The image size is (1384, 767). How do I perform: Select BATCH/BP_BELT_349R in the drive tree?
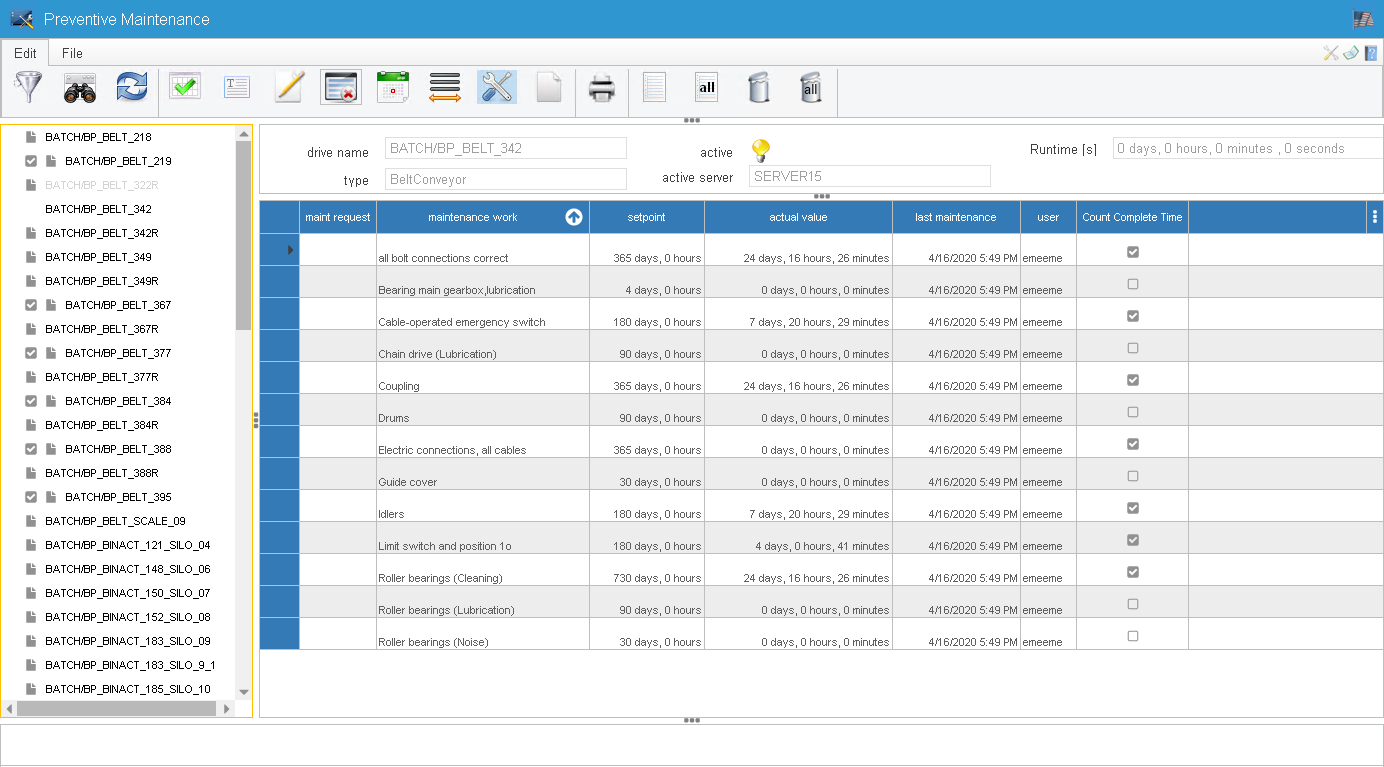(102, 281)
